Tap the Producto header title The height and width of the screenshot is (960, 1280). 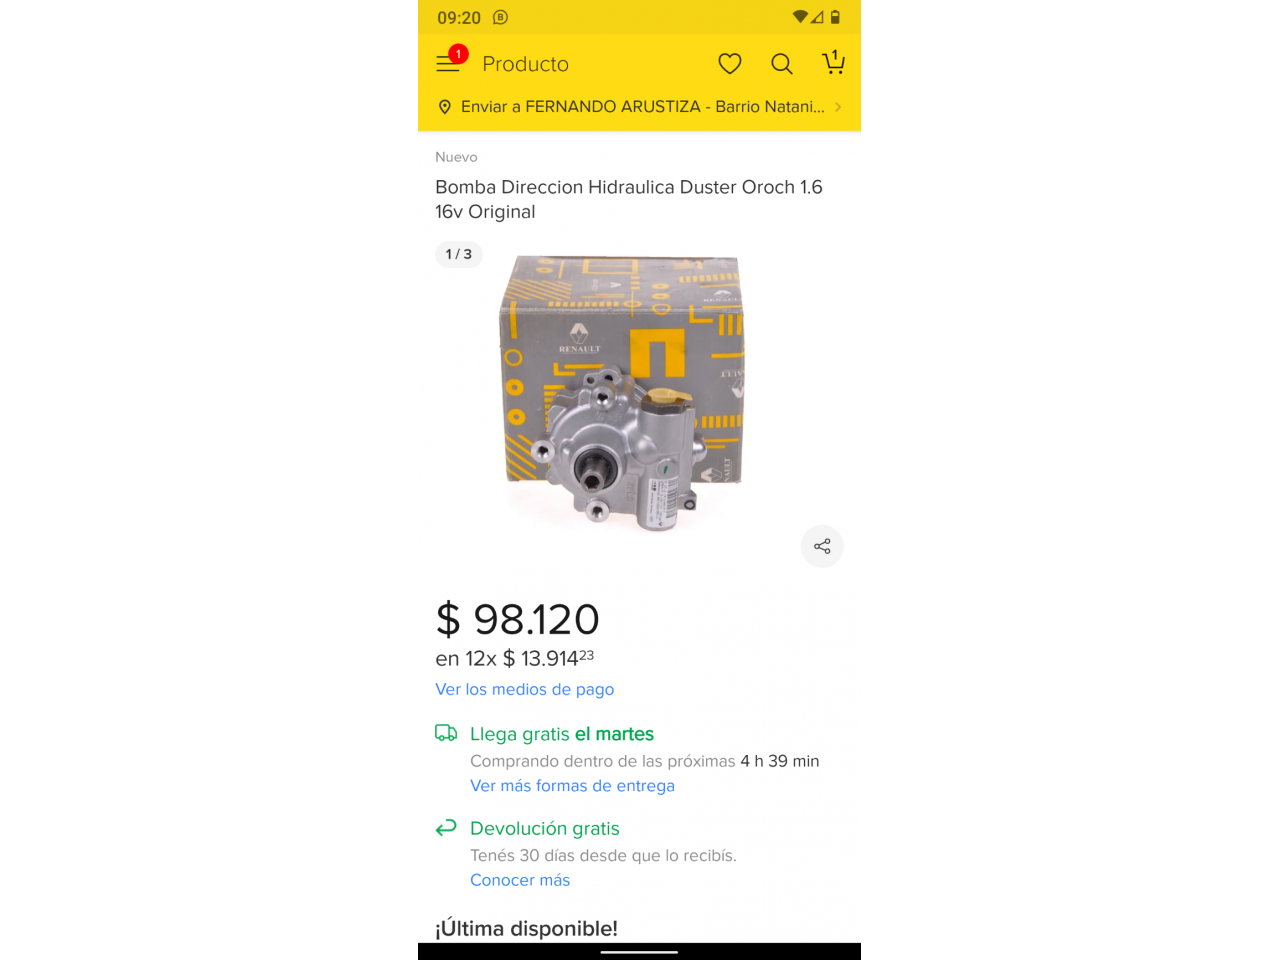coord(525,64)
